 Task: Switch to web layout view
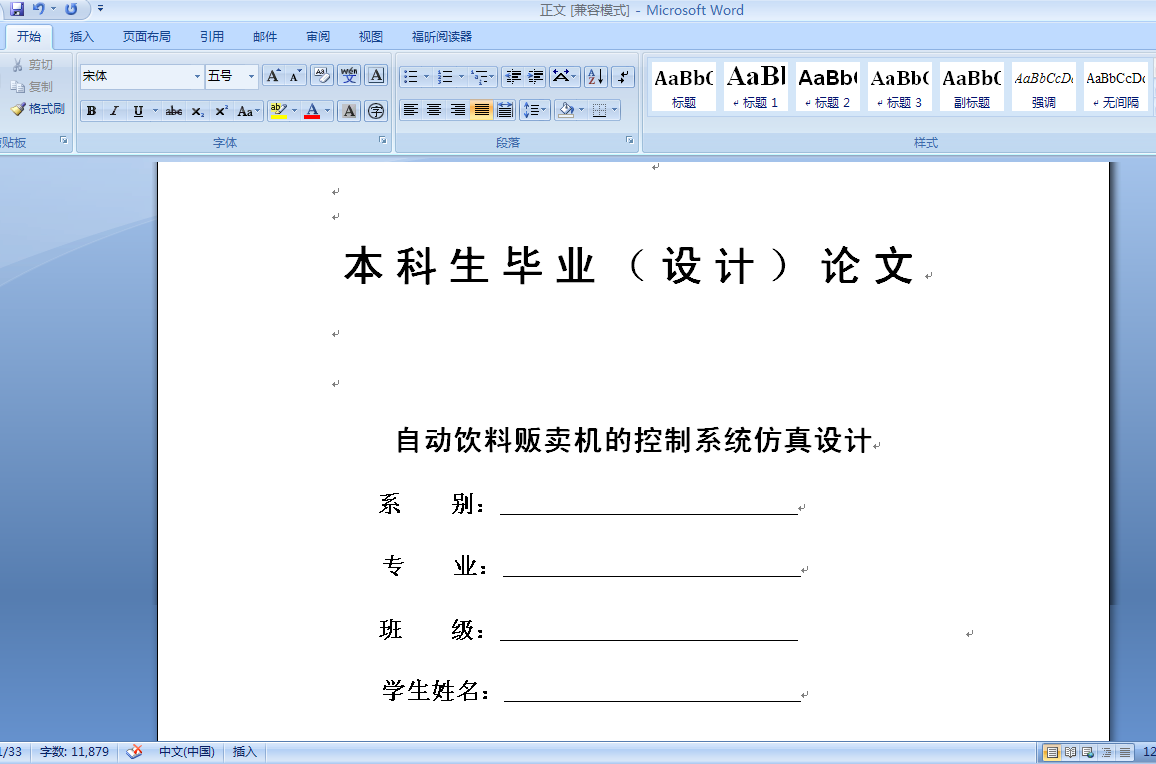pyautogui.click(x=1088, y=752)
